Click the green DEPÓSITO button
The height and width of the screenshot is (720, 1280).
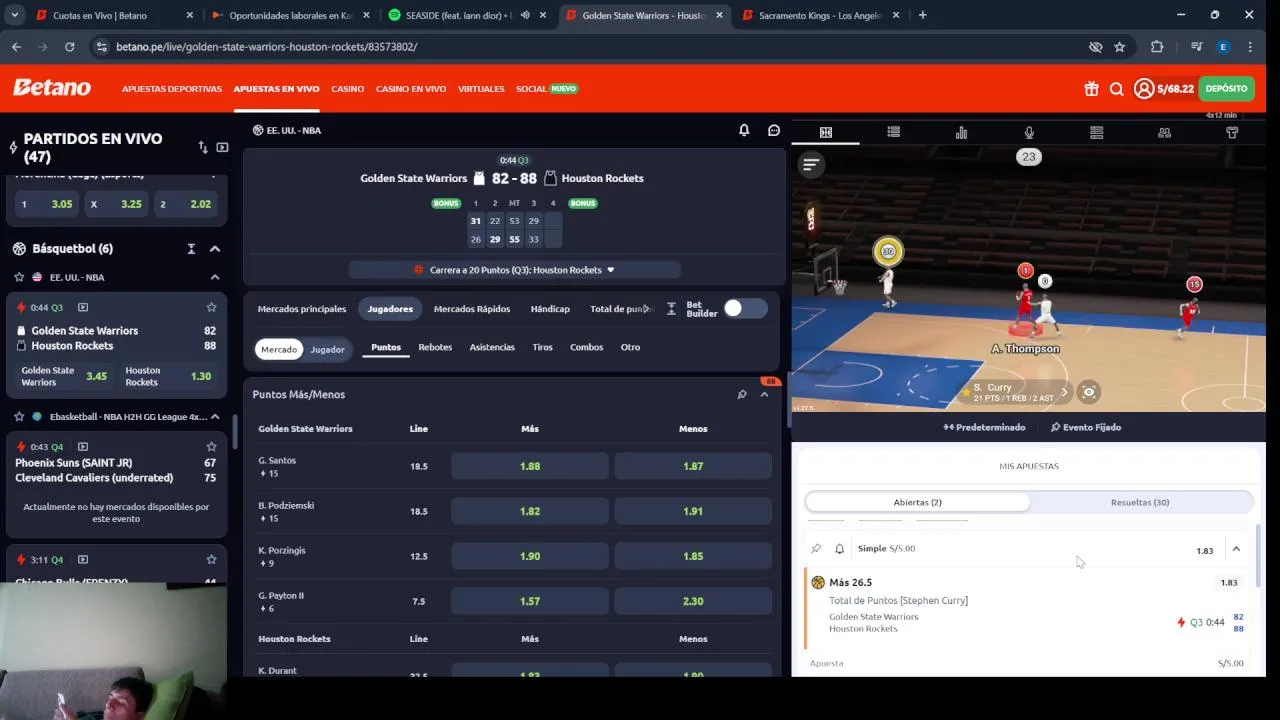point(1226,89)
